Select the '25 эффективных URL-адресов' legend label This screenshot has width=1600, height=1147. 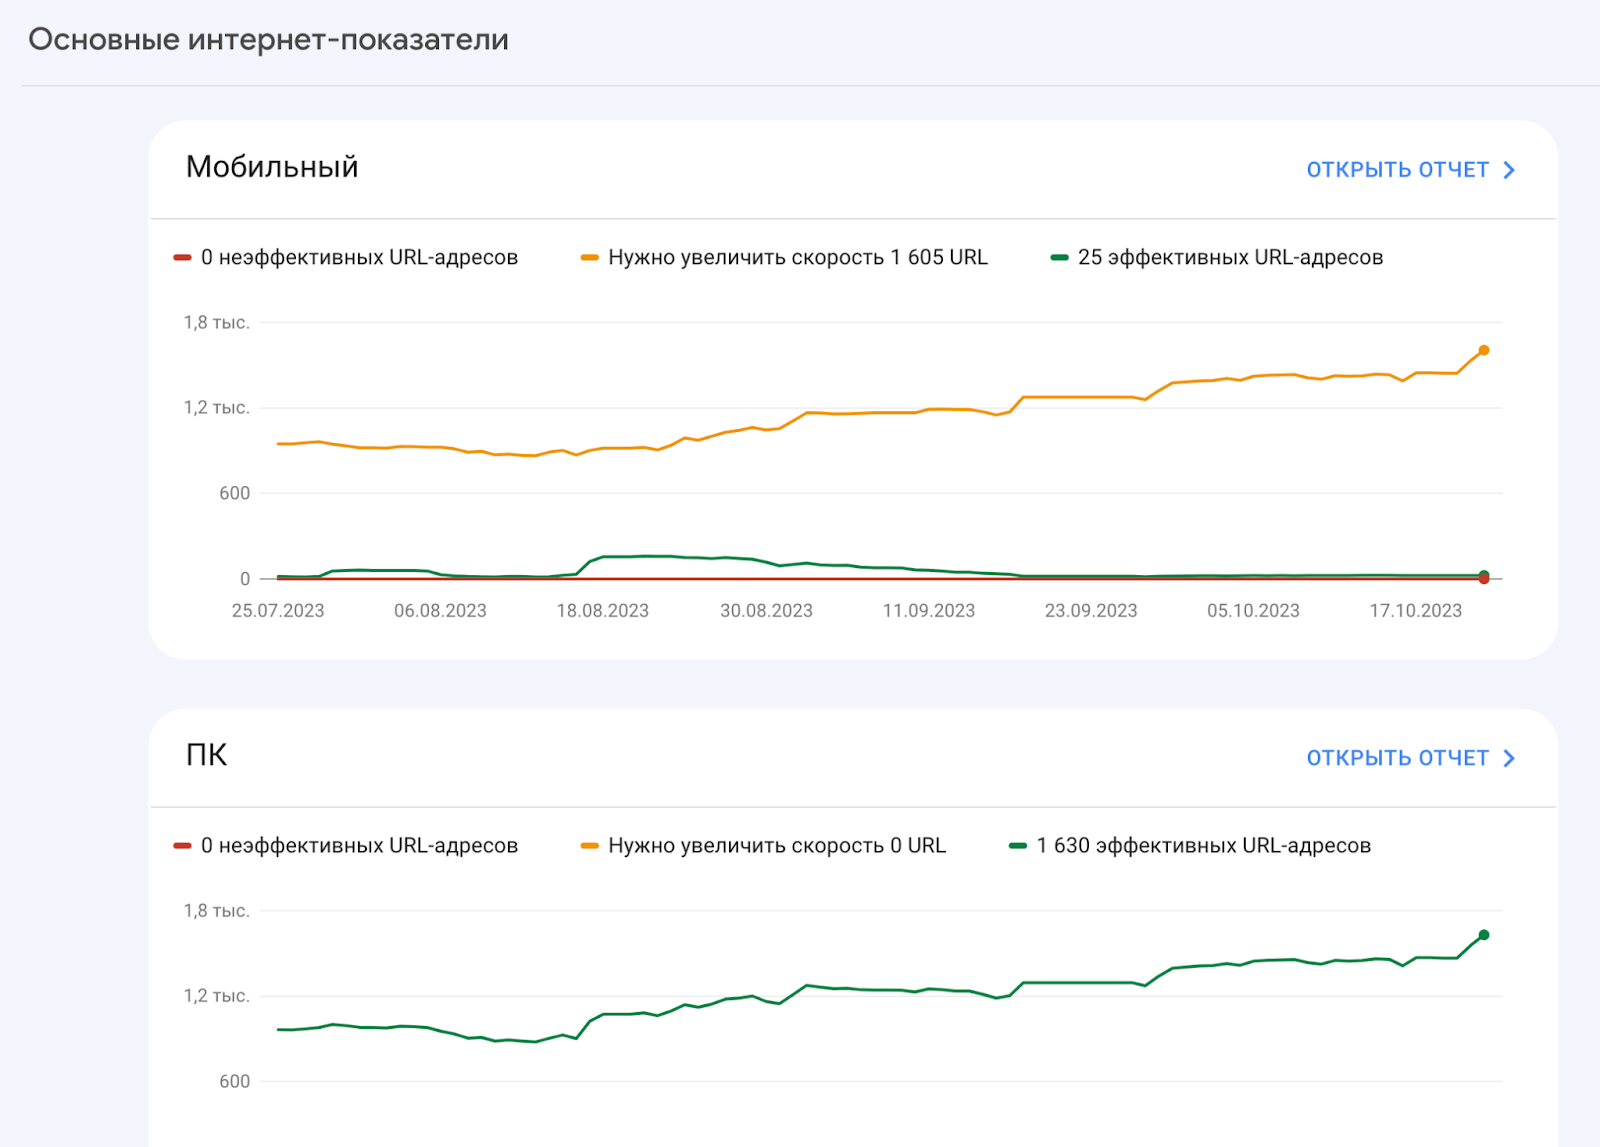[1230, 258]
